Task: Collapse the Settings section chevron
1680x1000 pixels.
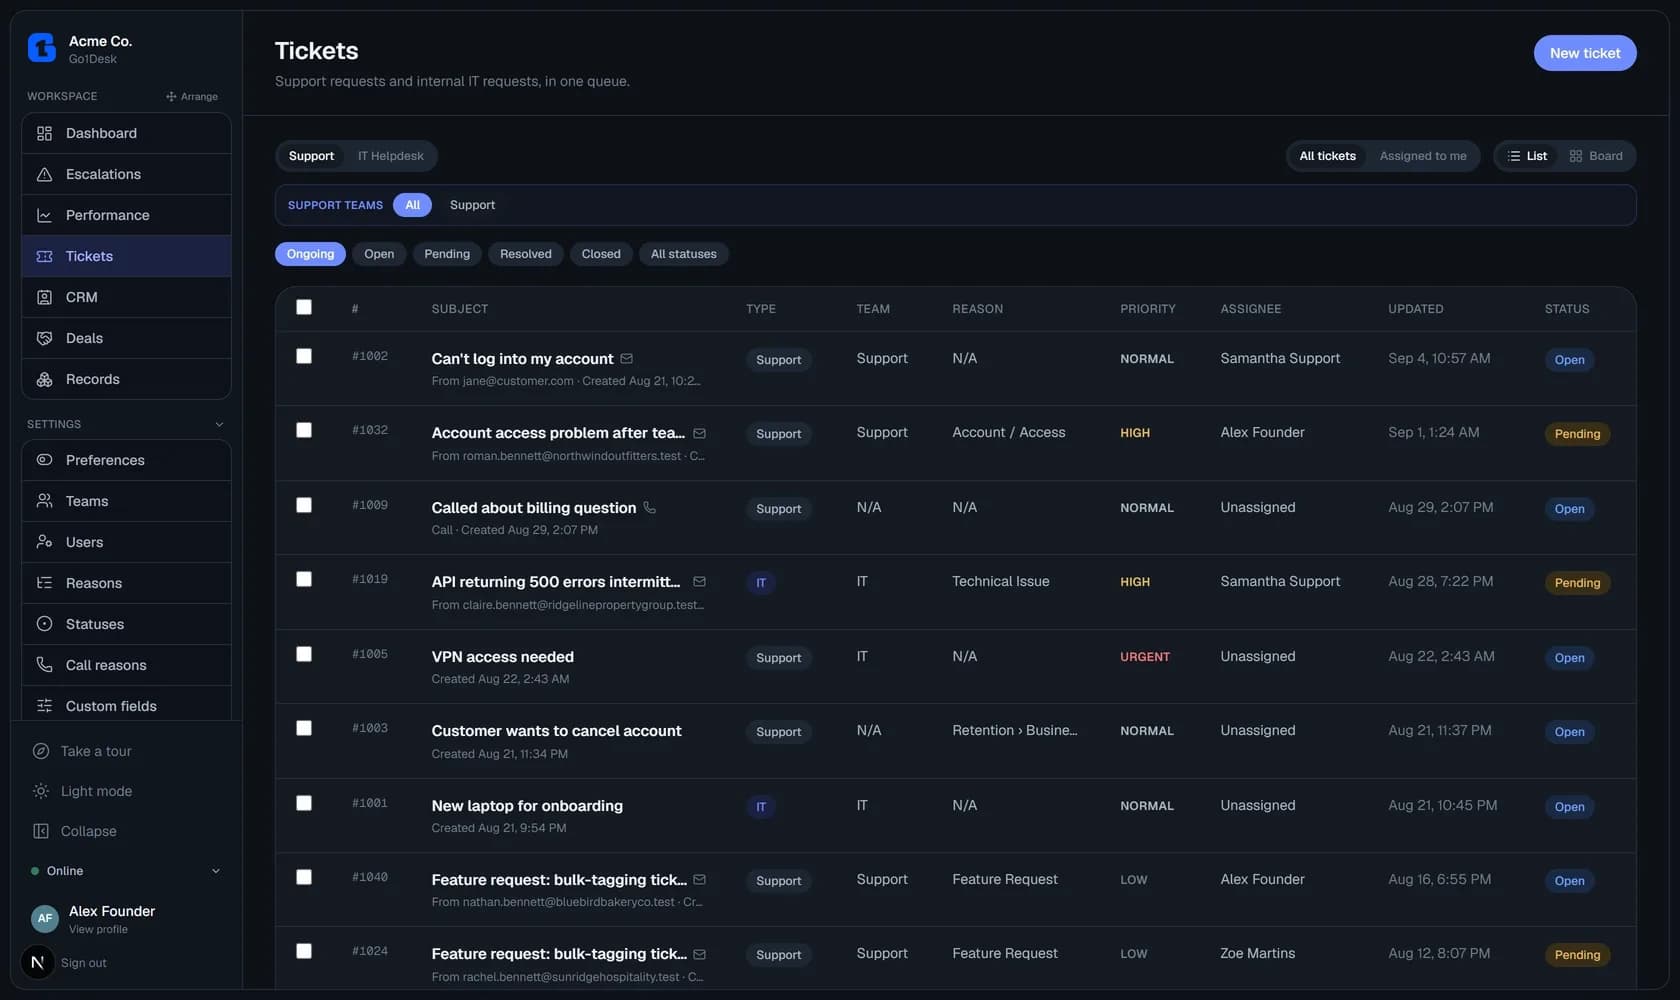Action: click(x=219, y=424)
